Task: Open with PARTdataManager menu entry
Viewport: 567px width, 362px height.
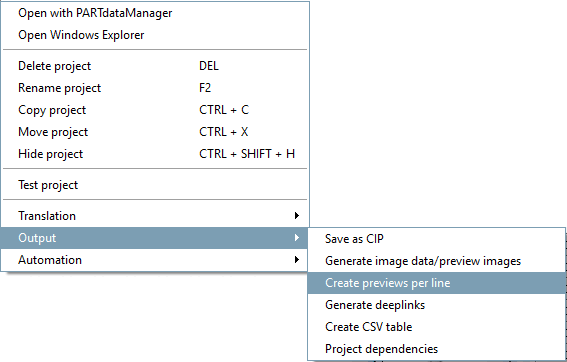Action: pos(155,13)
